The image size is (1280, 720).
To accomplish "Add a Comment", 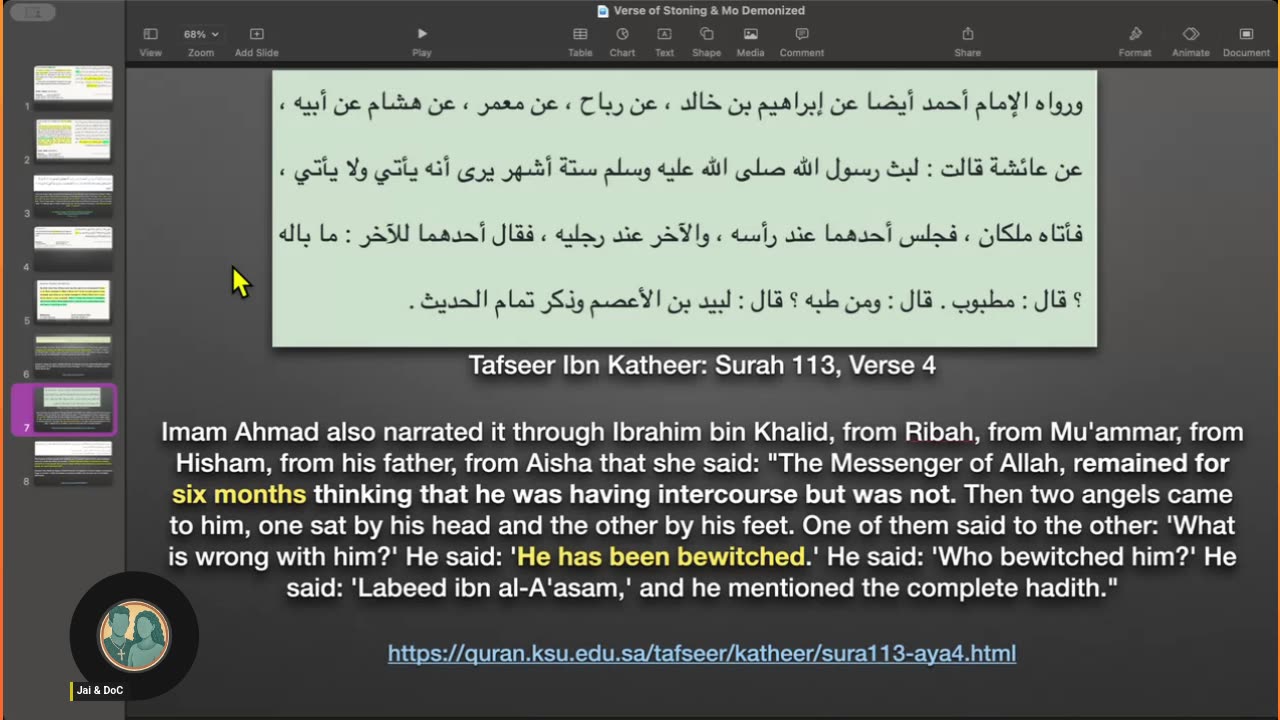I will (802, 41).
